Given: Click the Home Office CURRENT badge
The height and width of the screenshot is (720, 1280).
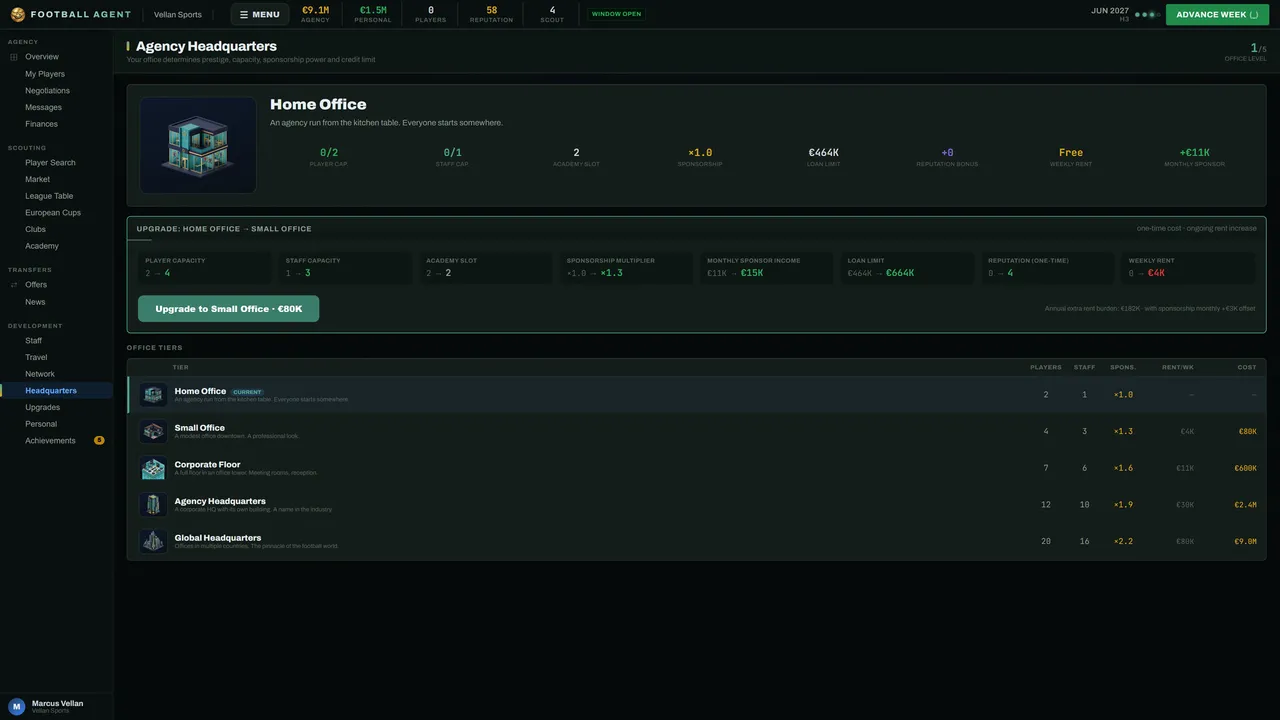Looking at the screenshot, I should point(247,392).
